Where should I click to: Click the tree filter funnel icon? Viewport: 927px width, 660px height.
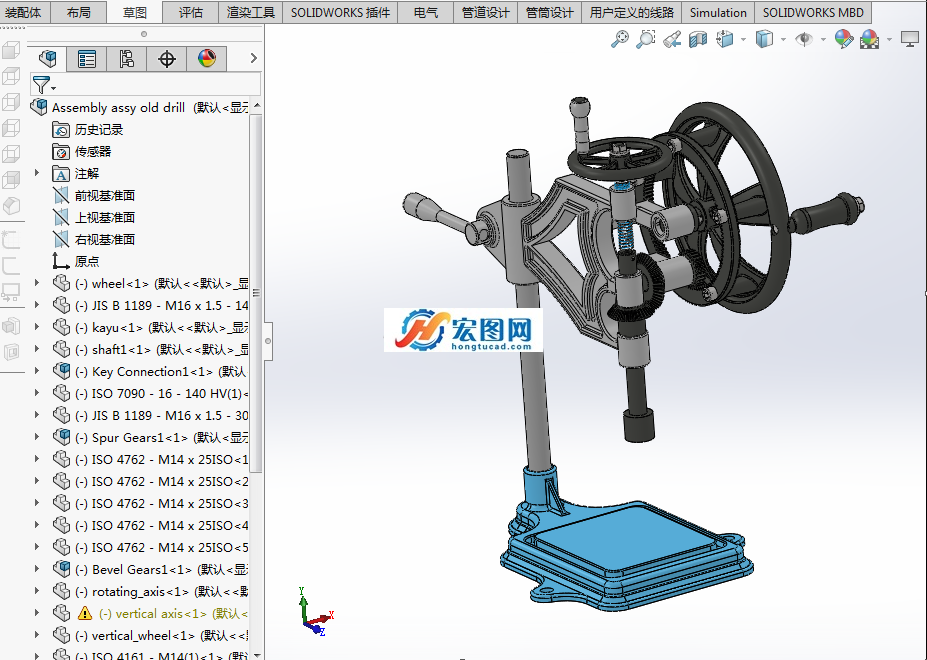(x=42, y=85)
